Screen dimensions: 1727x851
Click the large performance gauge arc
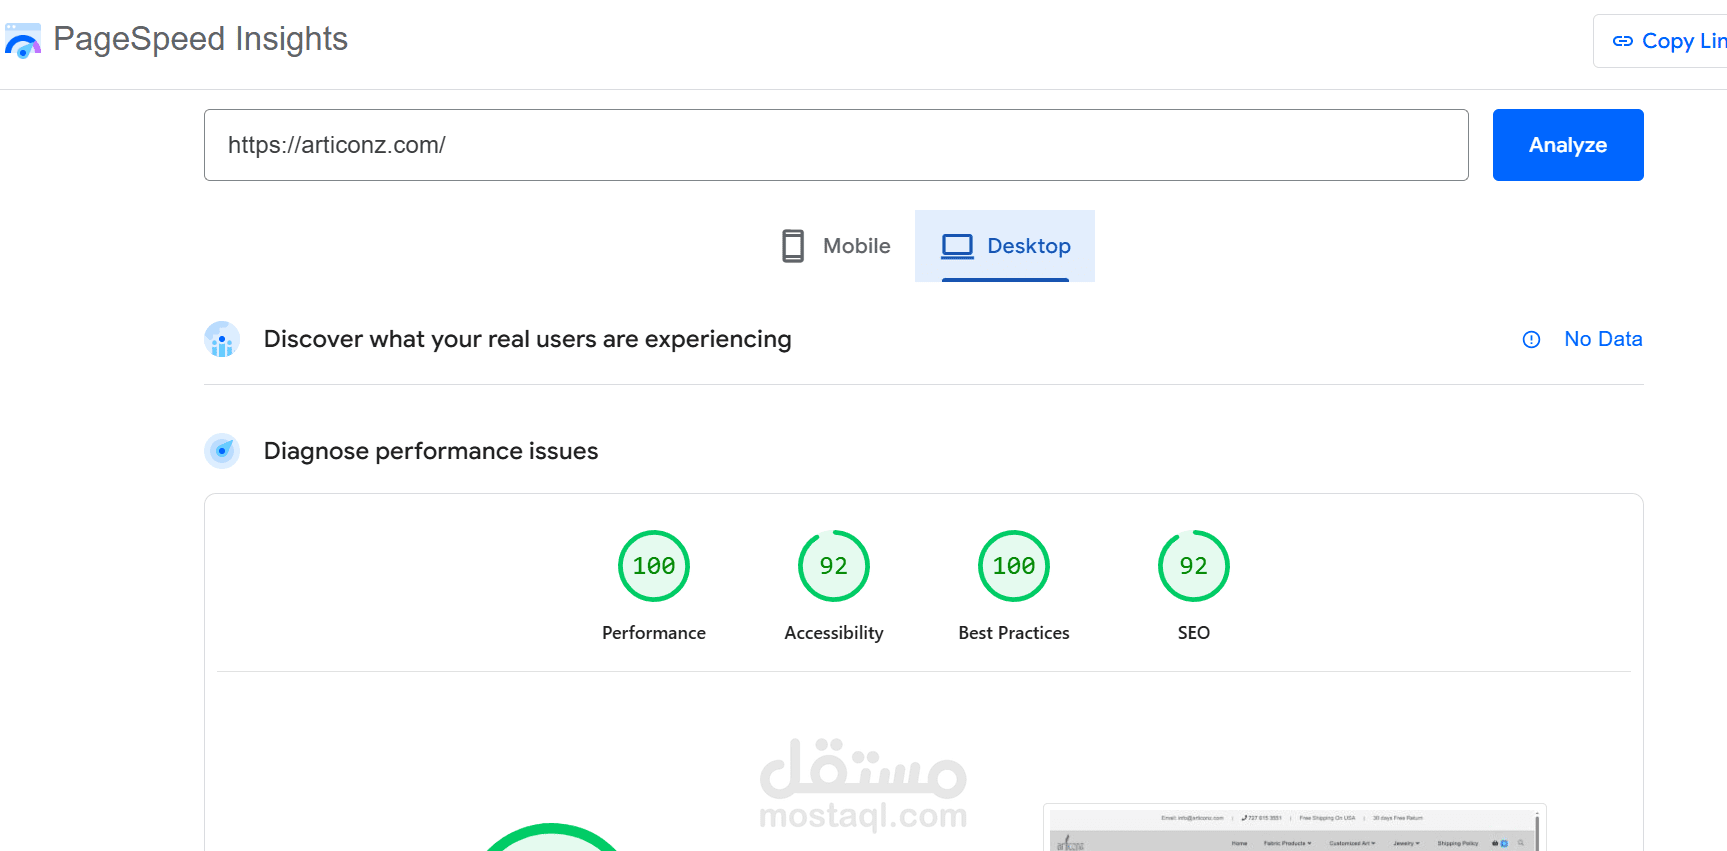551,837
